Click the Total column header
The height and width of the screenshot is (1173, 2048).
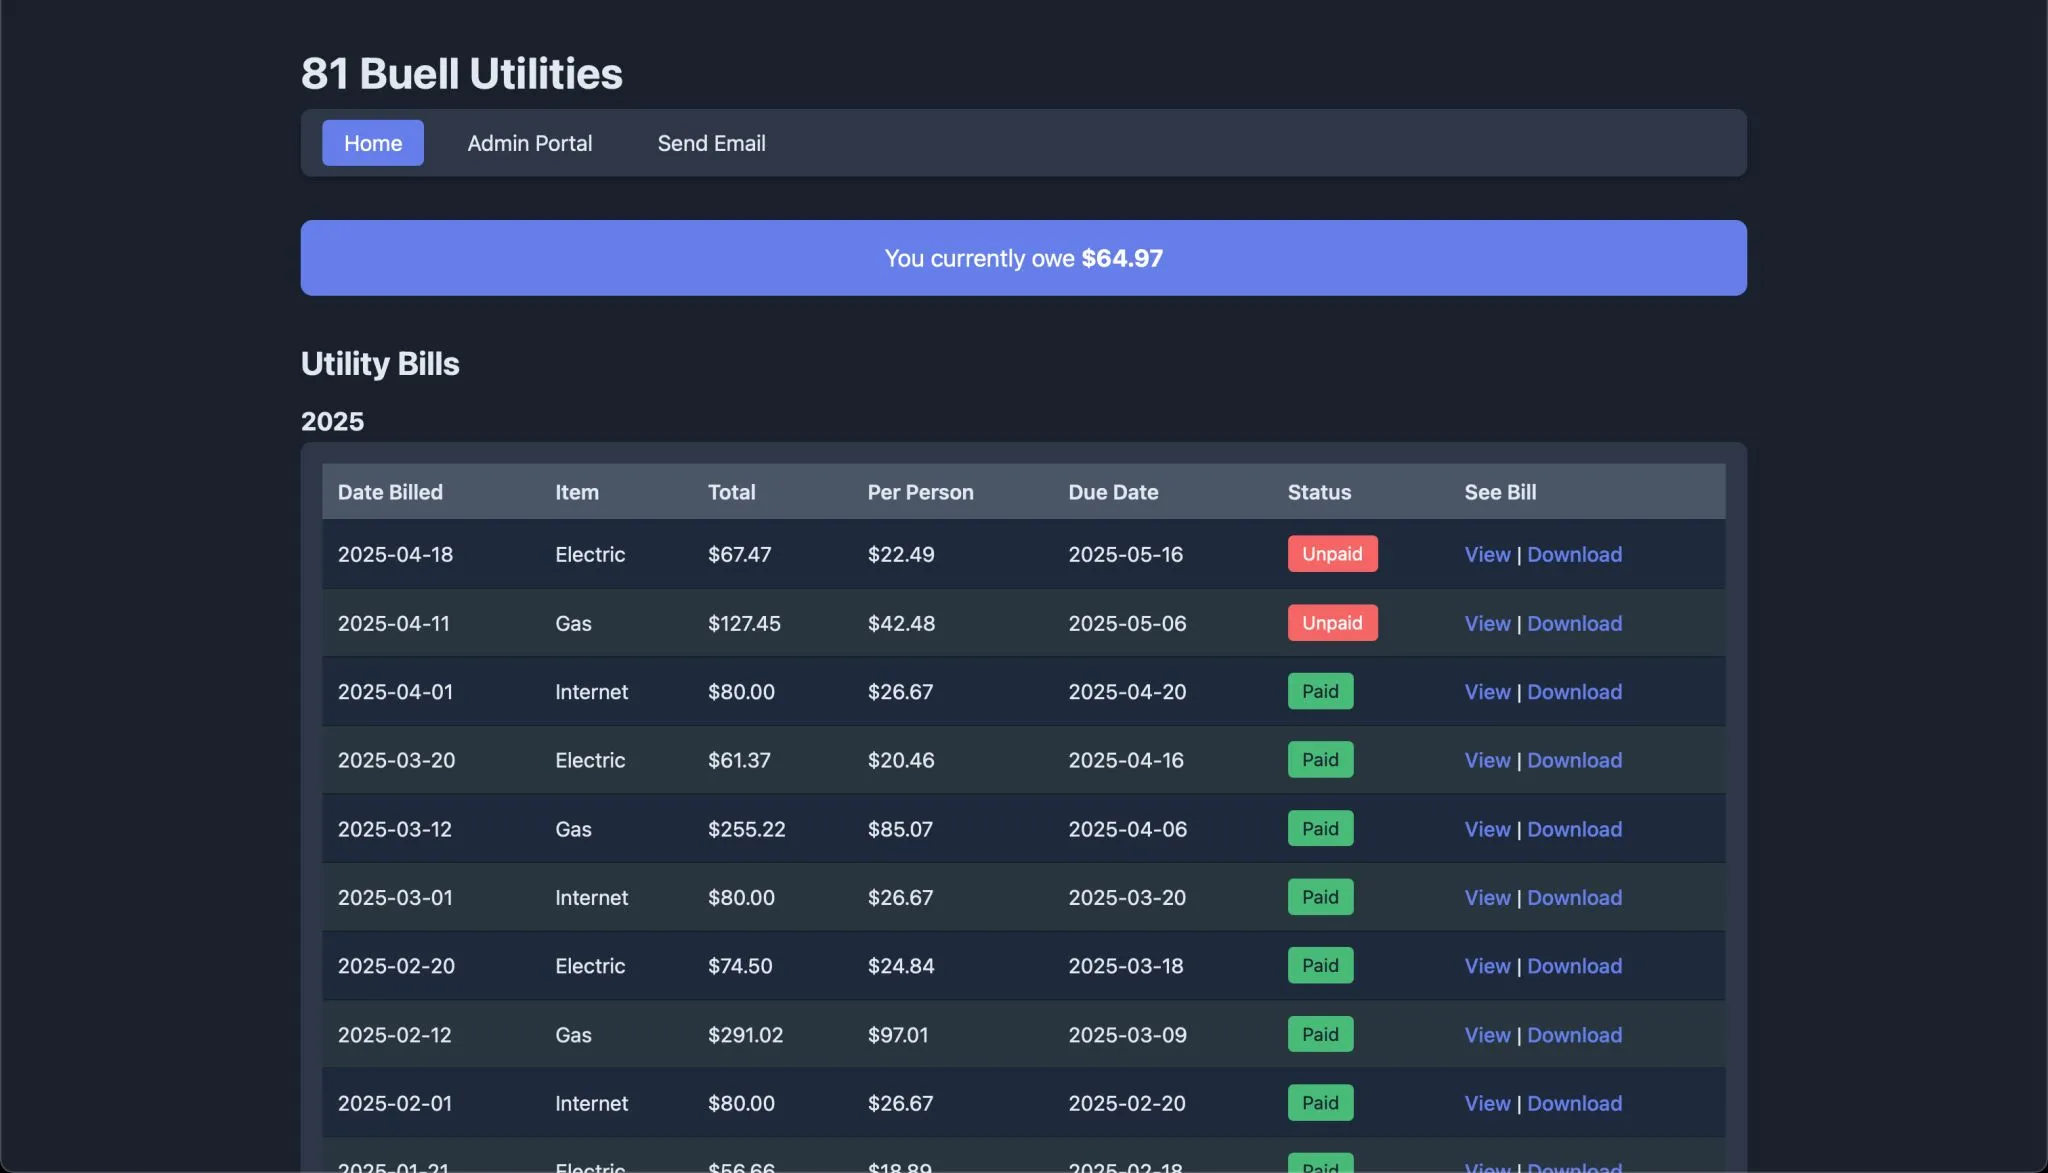(731, 492)
